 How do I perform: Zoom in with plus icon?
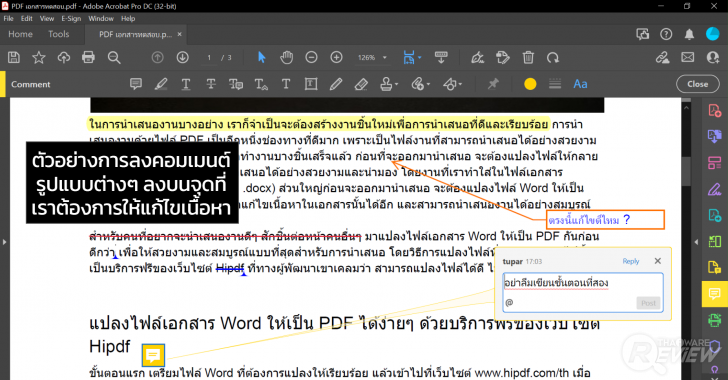(336, 58)
